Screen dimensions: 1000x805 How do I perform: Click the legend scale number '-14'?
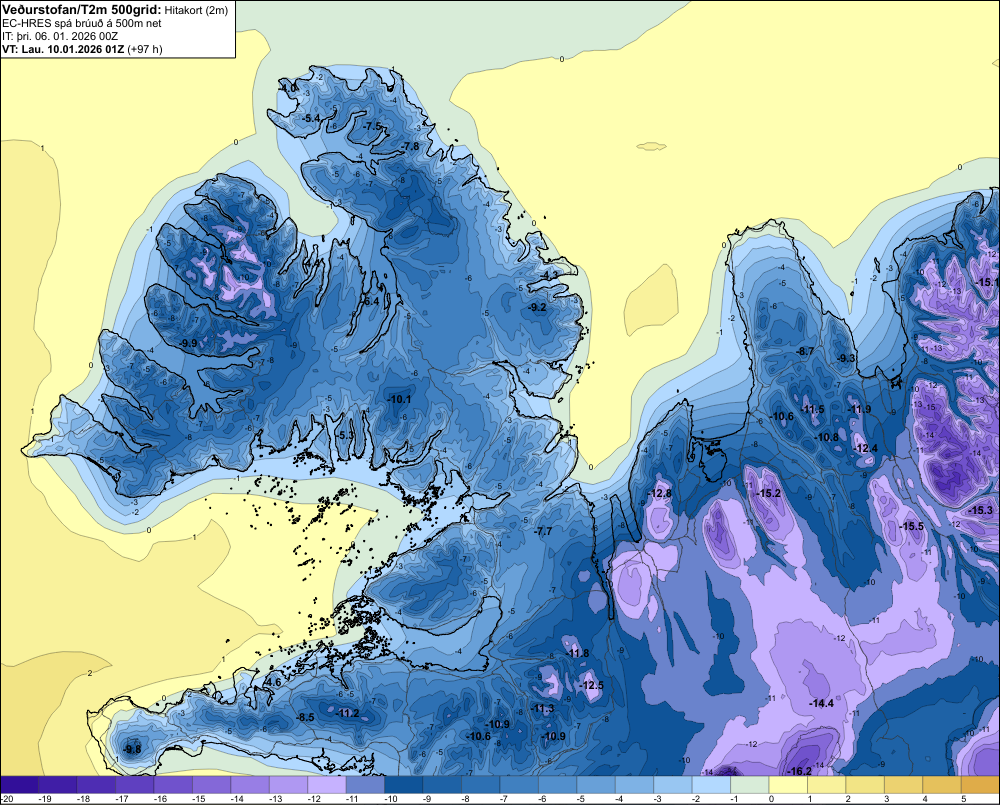point(237,799)
